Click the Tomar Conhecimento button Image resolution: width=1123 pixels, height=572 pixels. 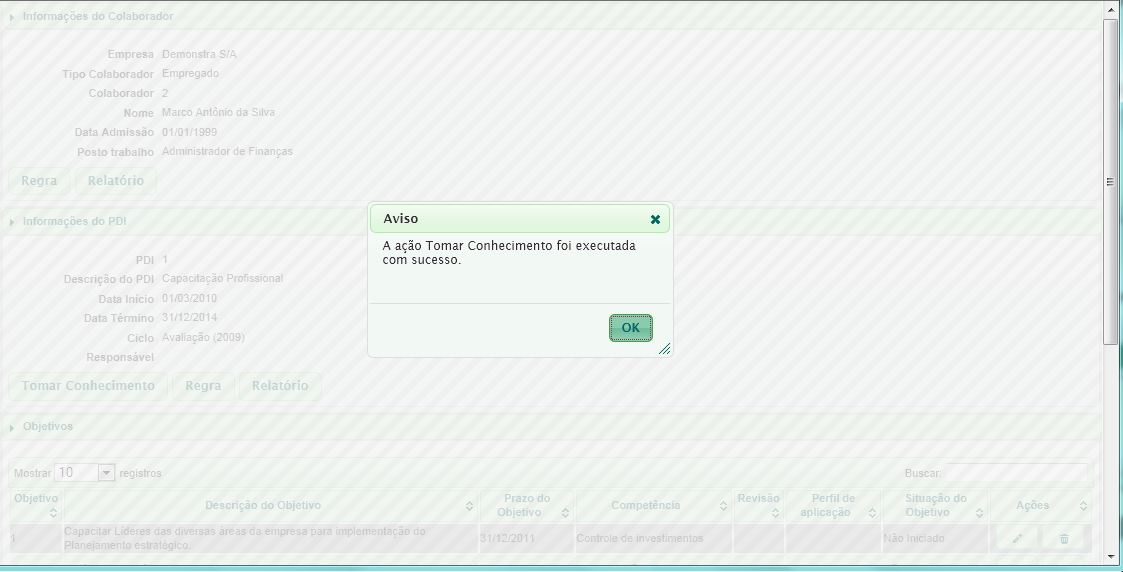(87, 386)
